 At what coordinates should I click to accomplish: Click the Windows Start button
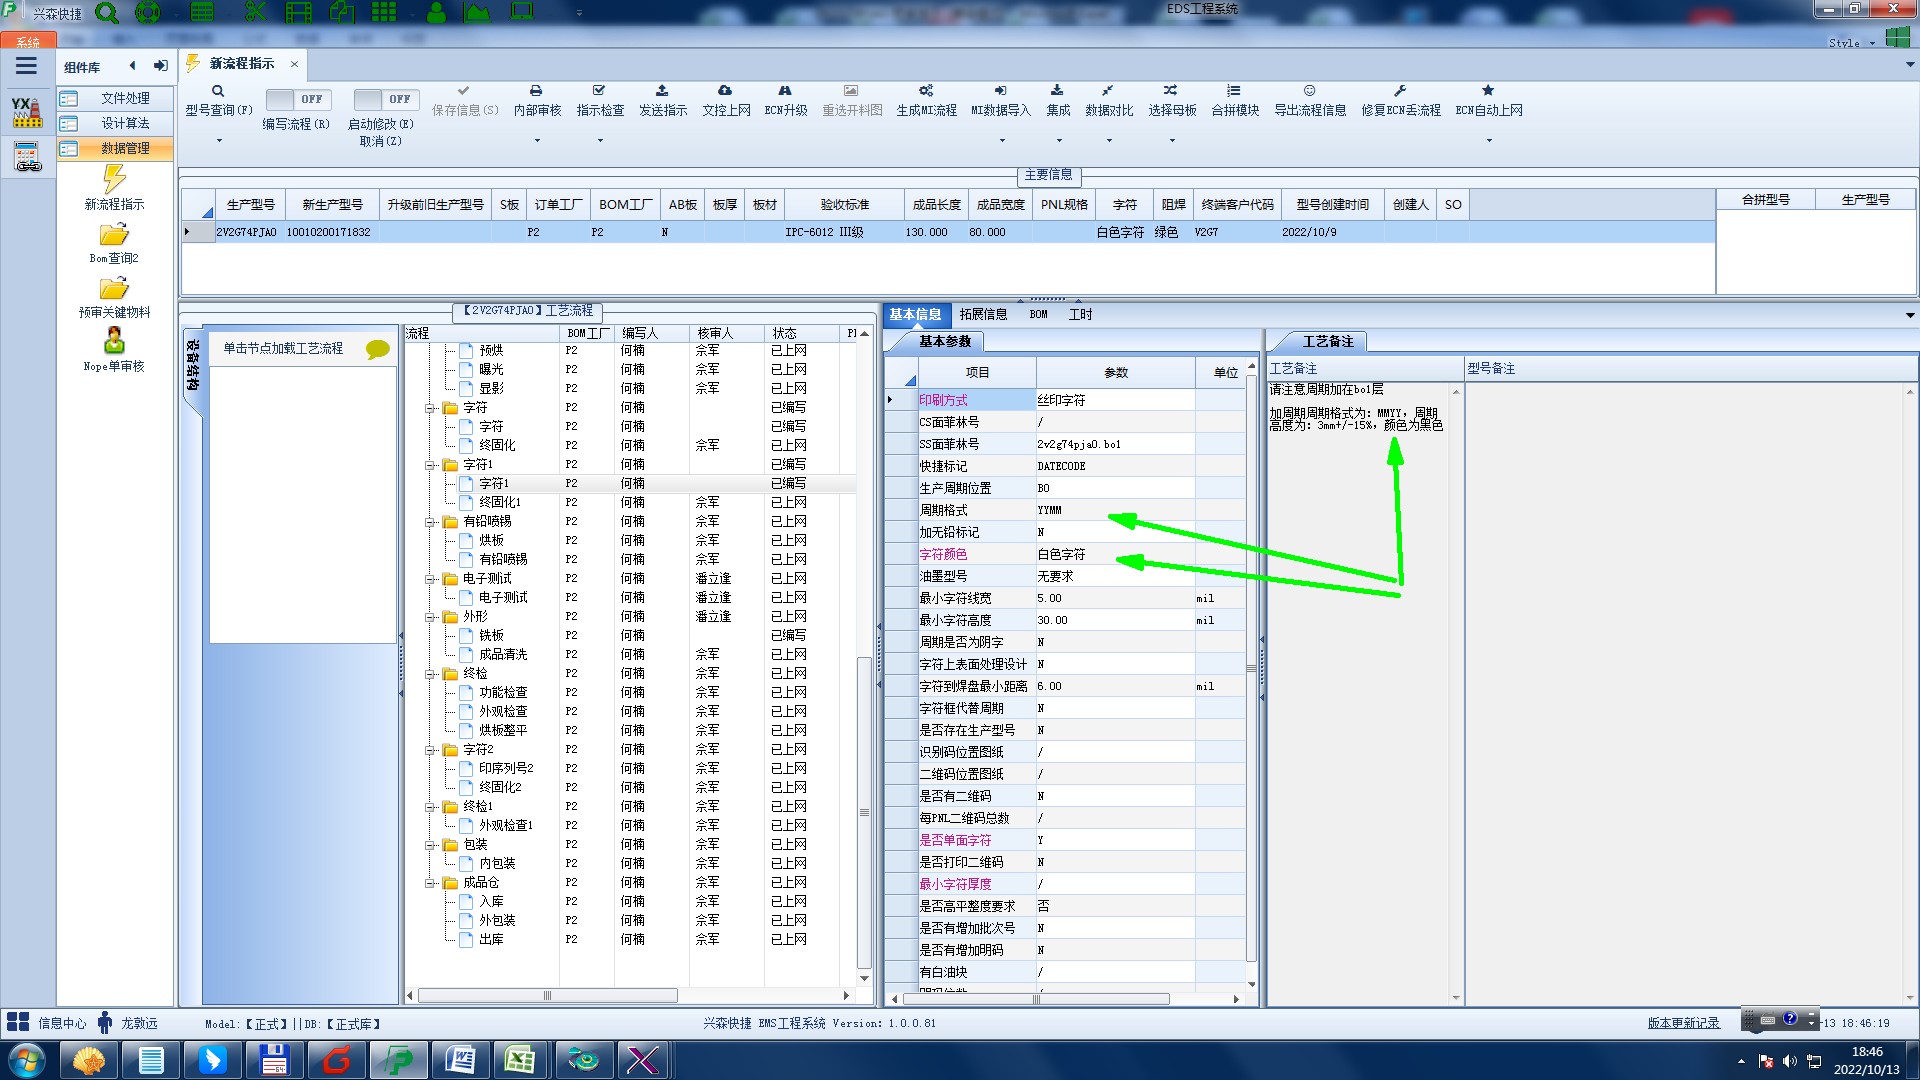[25, 1060]
